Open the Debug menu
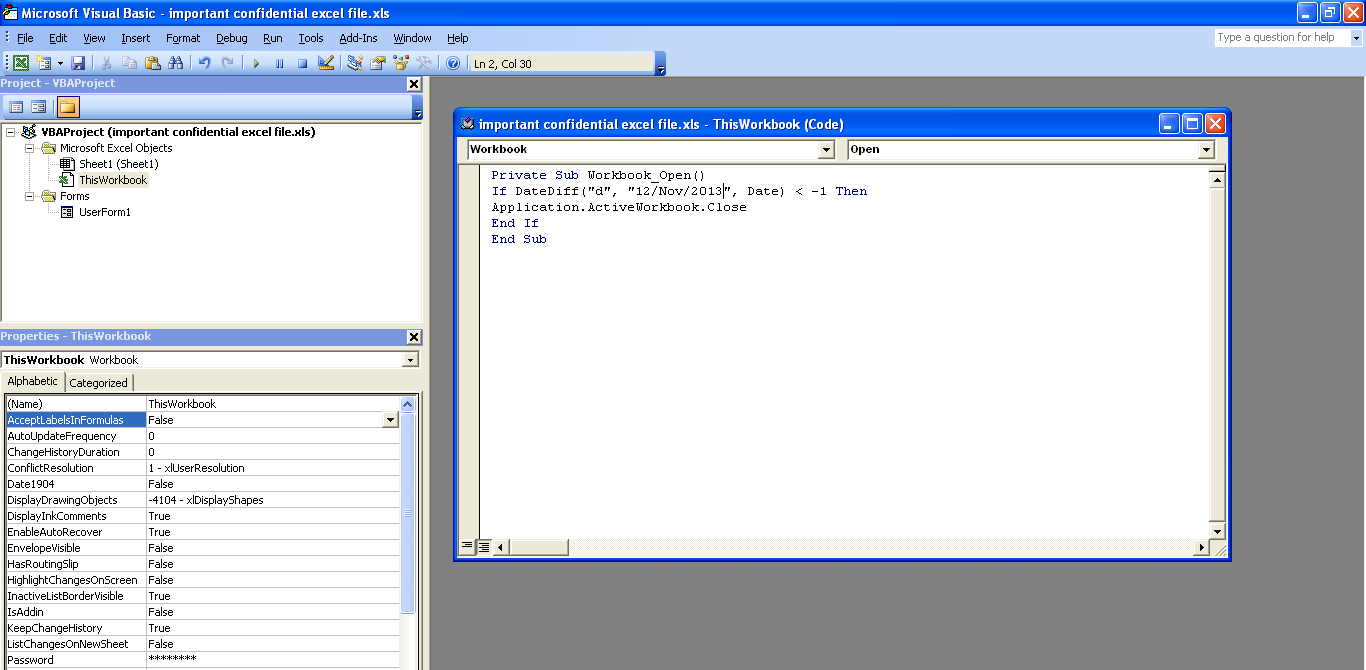This screenshot has height=670, width=1366. (x=230, y=38)
